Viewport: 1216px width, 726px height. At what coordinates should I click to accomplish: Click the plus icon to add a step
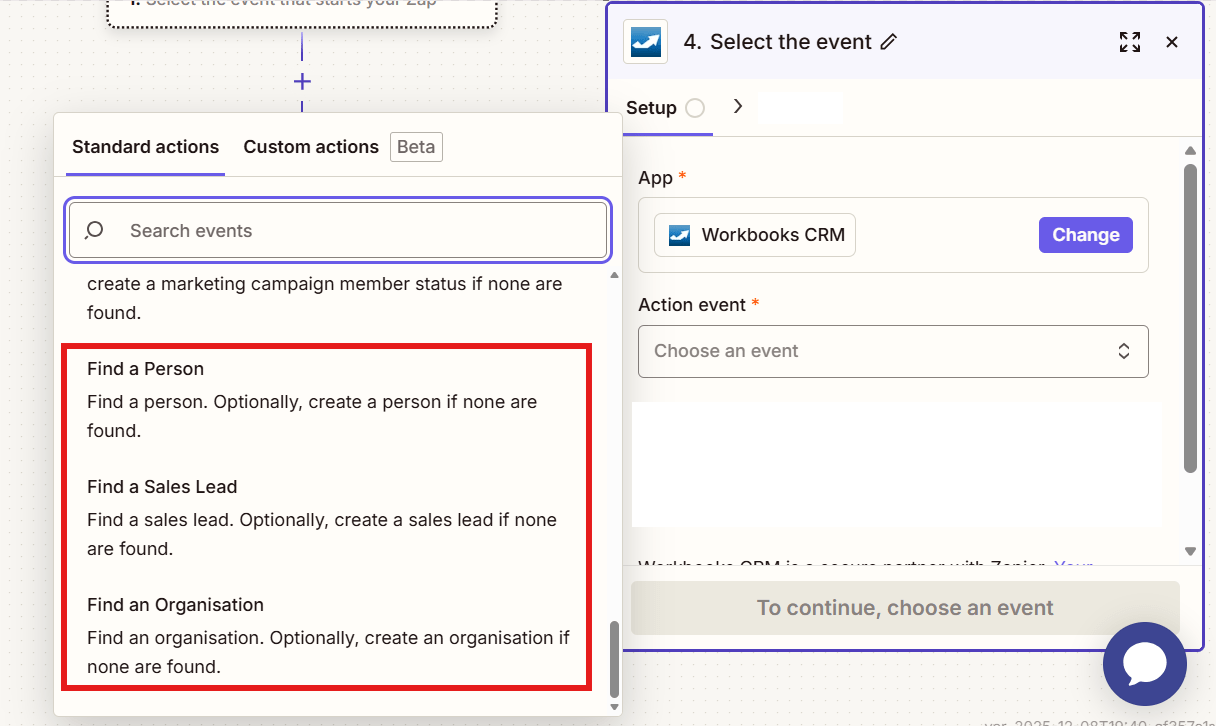302,81
